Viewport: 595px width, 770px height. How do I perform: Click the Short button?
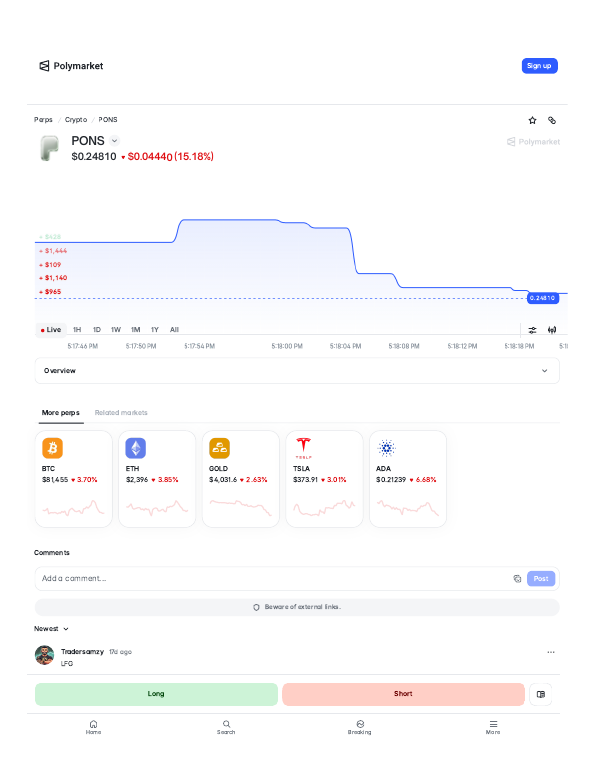pyautogui.click(x=403, y=694)
